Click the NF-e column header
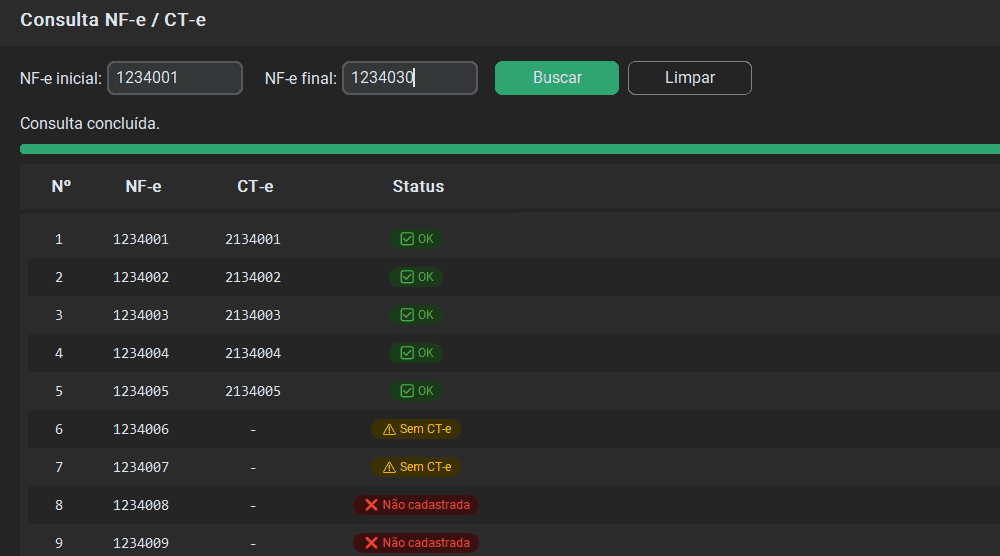Screen dimensions: 1000x556 tap(143, 186)
